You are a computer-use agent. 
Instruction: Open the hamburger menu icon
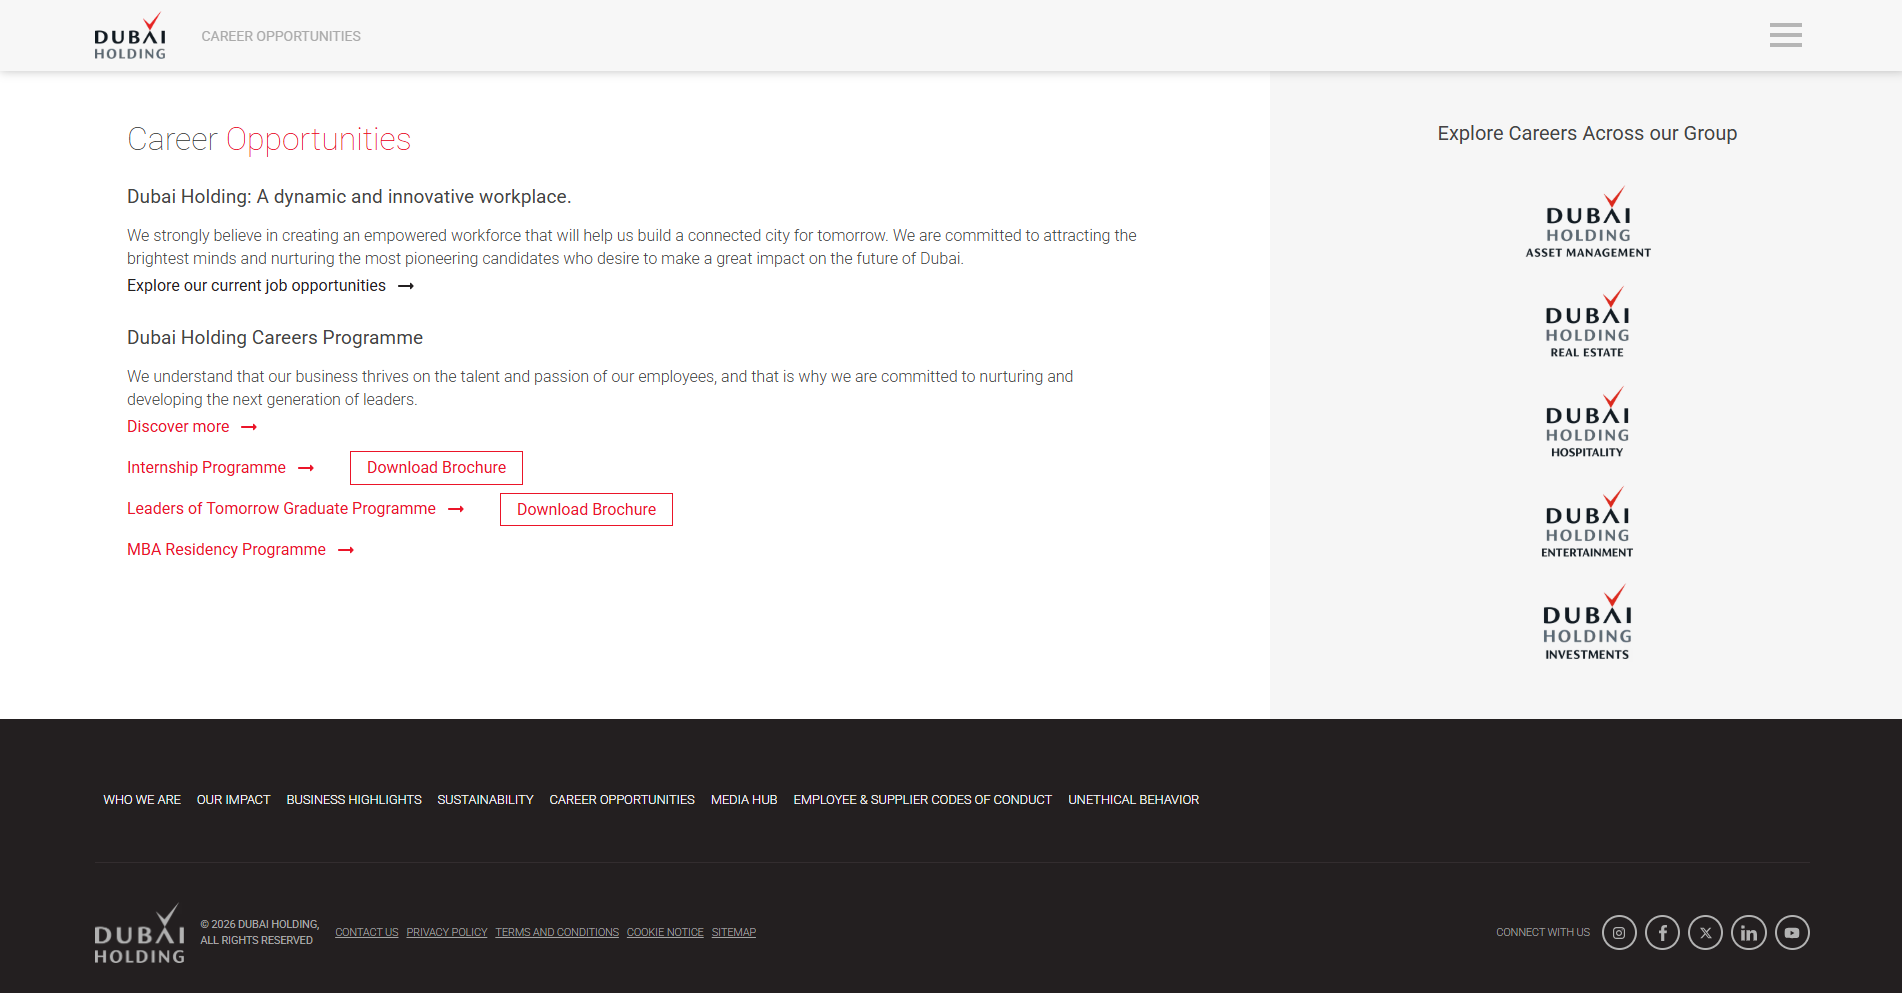pos(1785,35)
